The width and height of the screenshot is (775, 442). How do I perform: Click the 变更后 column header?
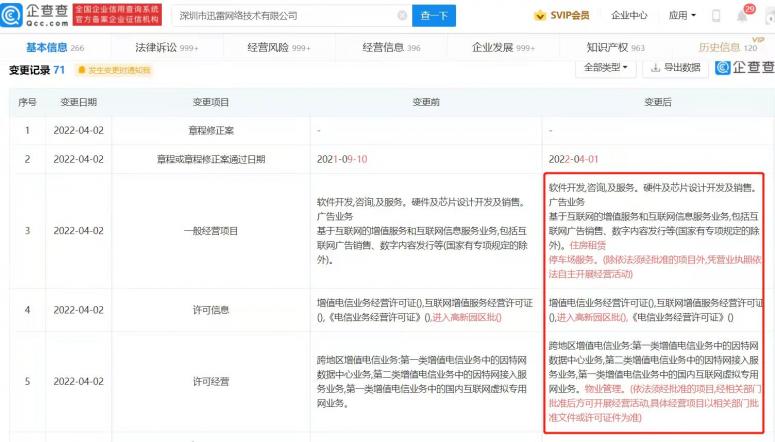pos(658,102)
